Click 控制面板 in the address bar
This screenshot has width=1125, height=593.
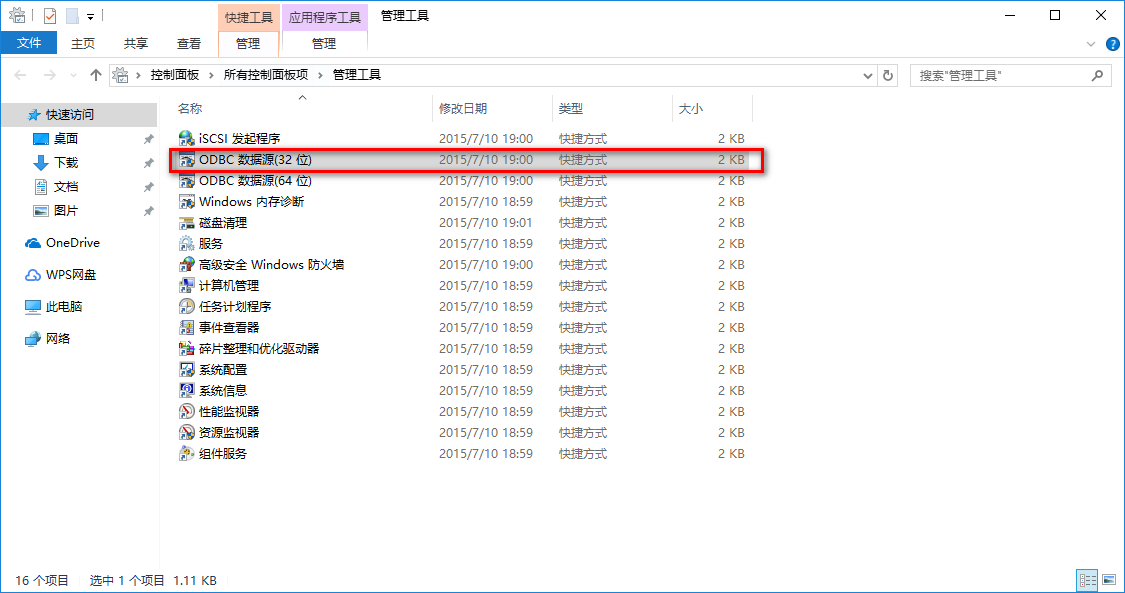(x=174, y=75)
